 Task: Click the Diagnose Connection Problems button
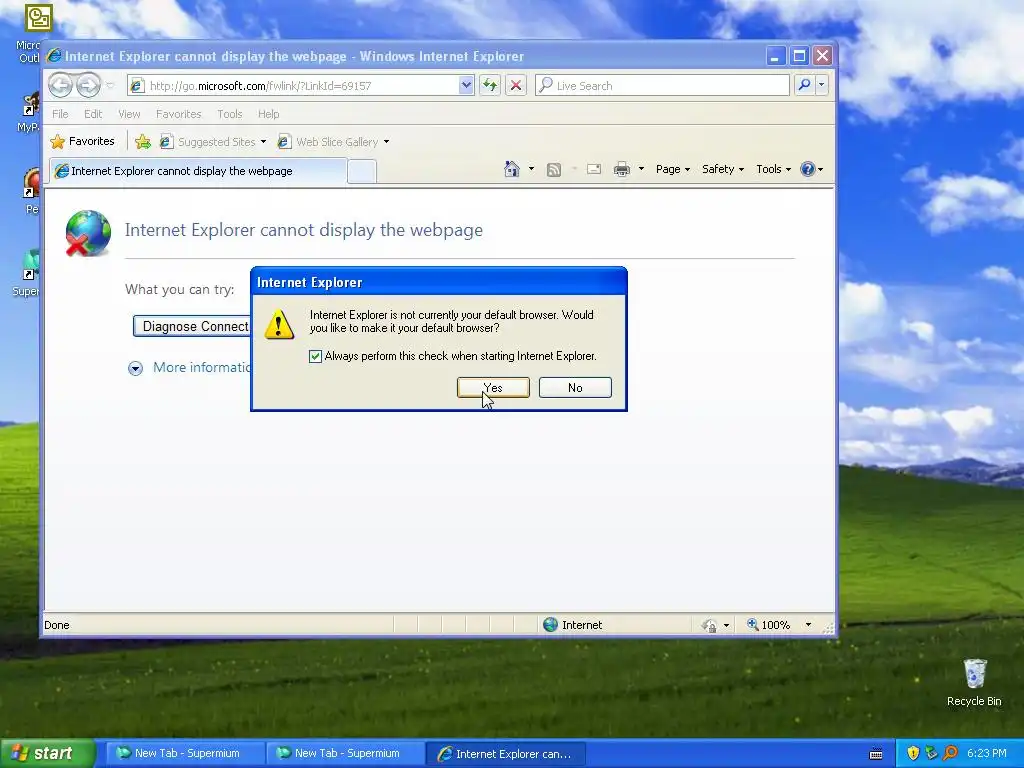pyautogui.click(x=192, y=326)
